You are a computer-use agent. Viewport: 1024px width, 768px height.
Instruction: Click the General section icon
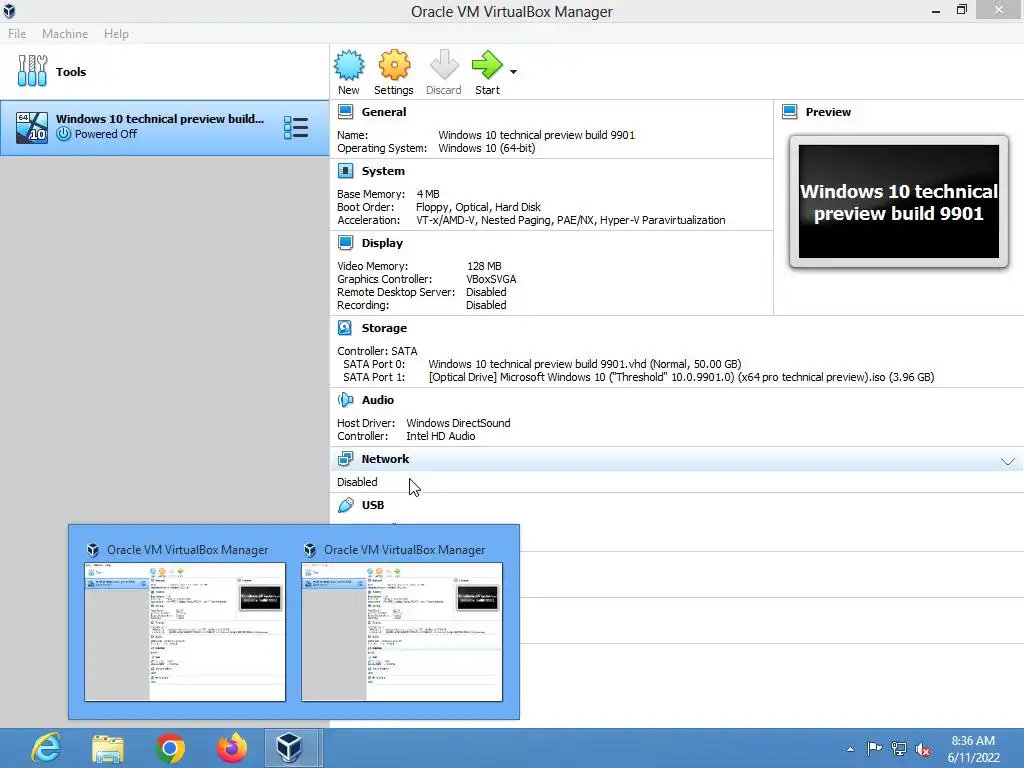[345, 112]
